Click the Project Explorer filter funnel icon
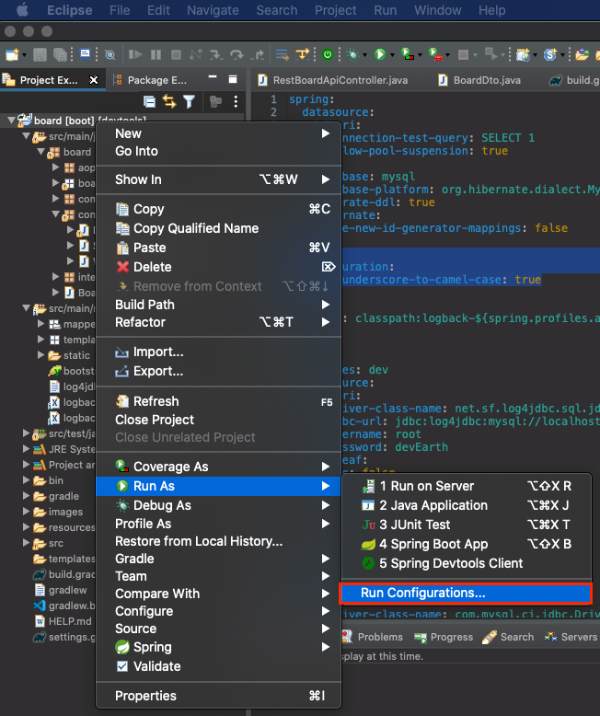Screen dimensions: 600x716 pos(189,101)
